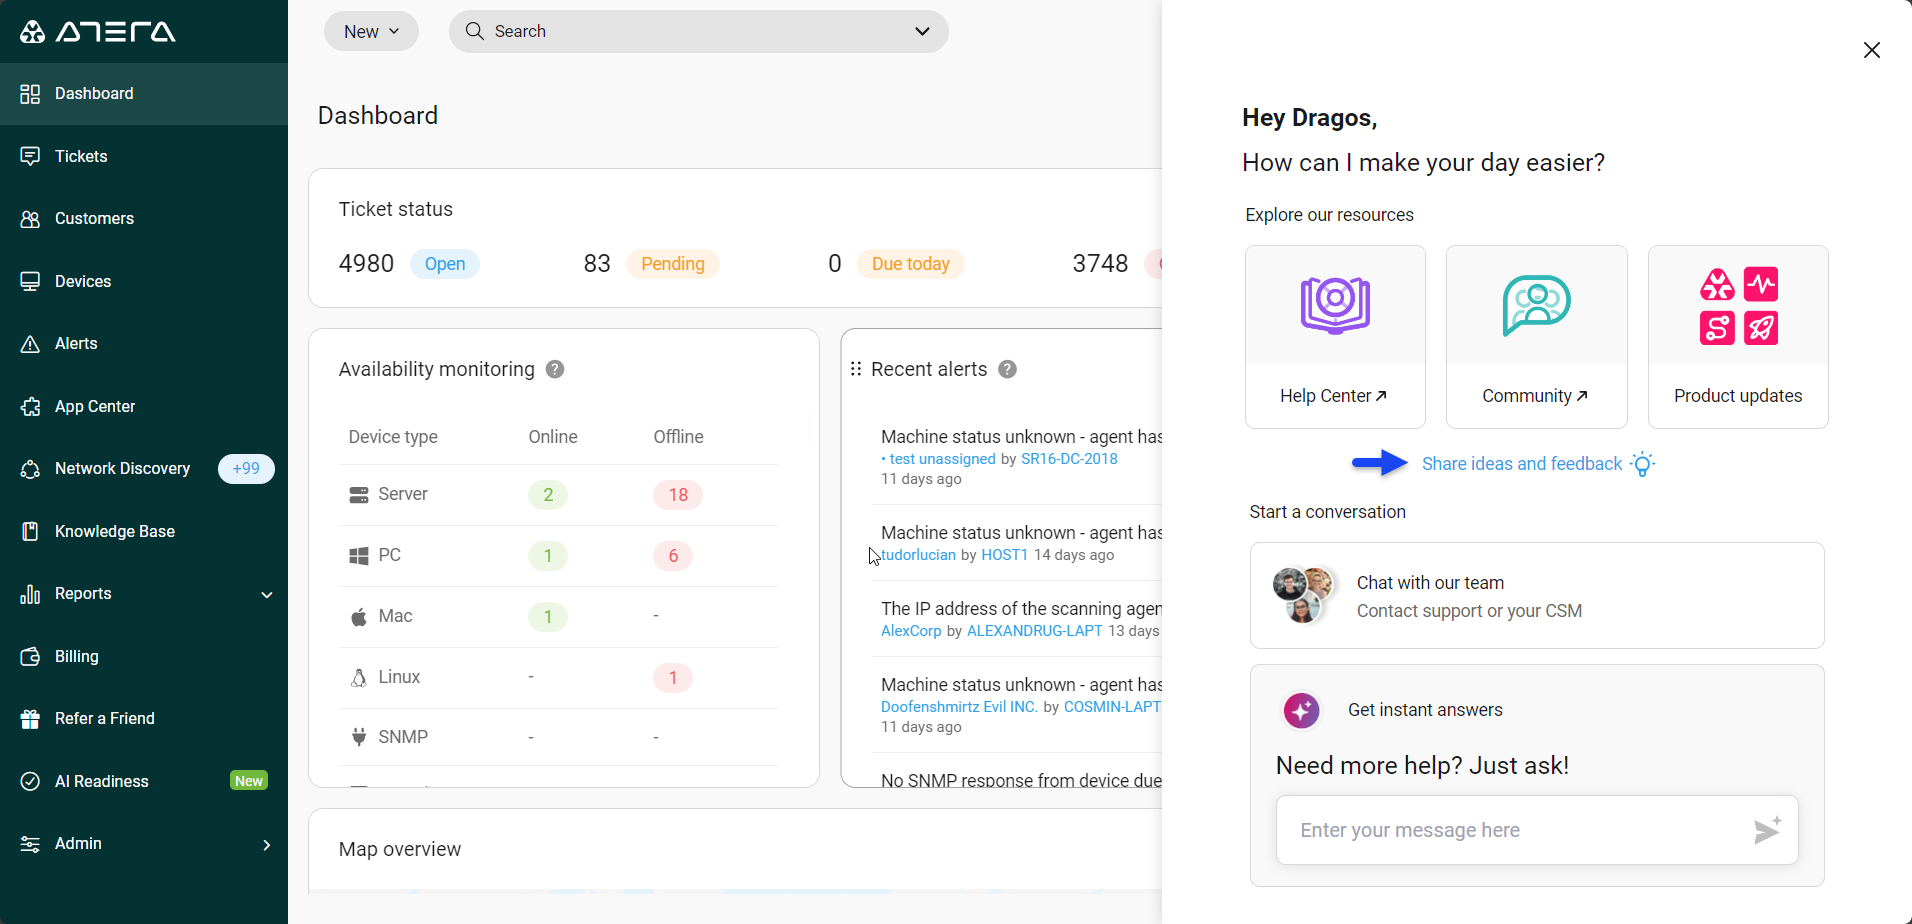The height and width of the screenshot is (924, 1912).
Task: Click Share ideas and feedback link
Action: [1521, 464]
